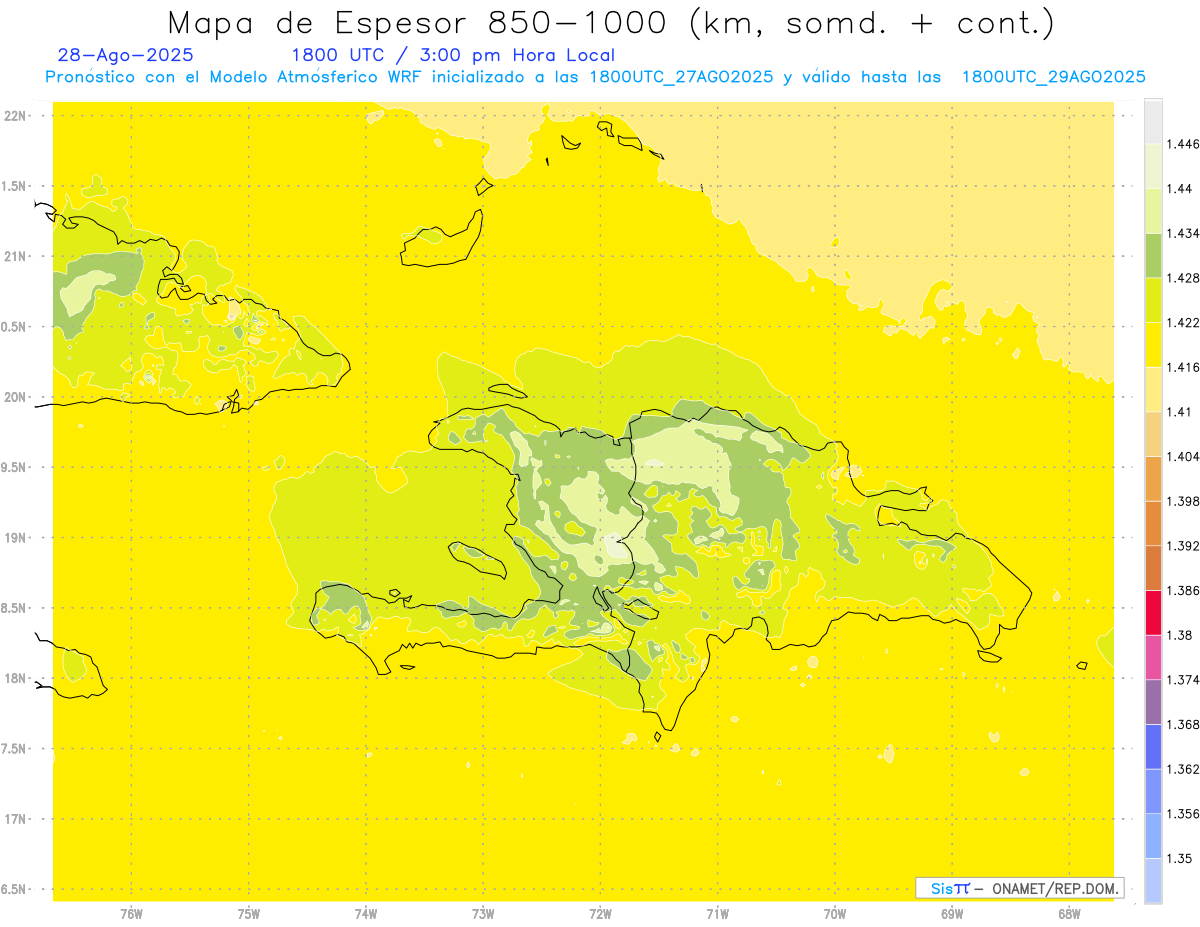Select the red legend swatch between 1.38 and 1.386

pyautogui.click(x=1153, y=613)
